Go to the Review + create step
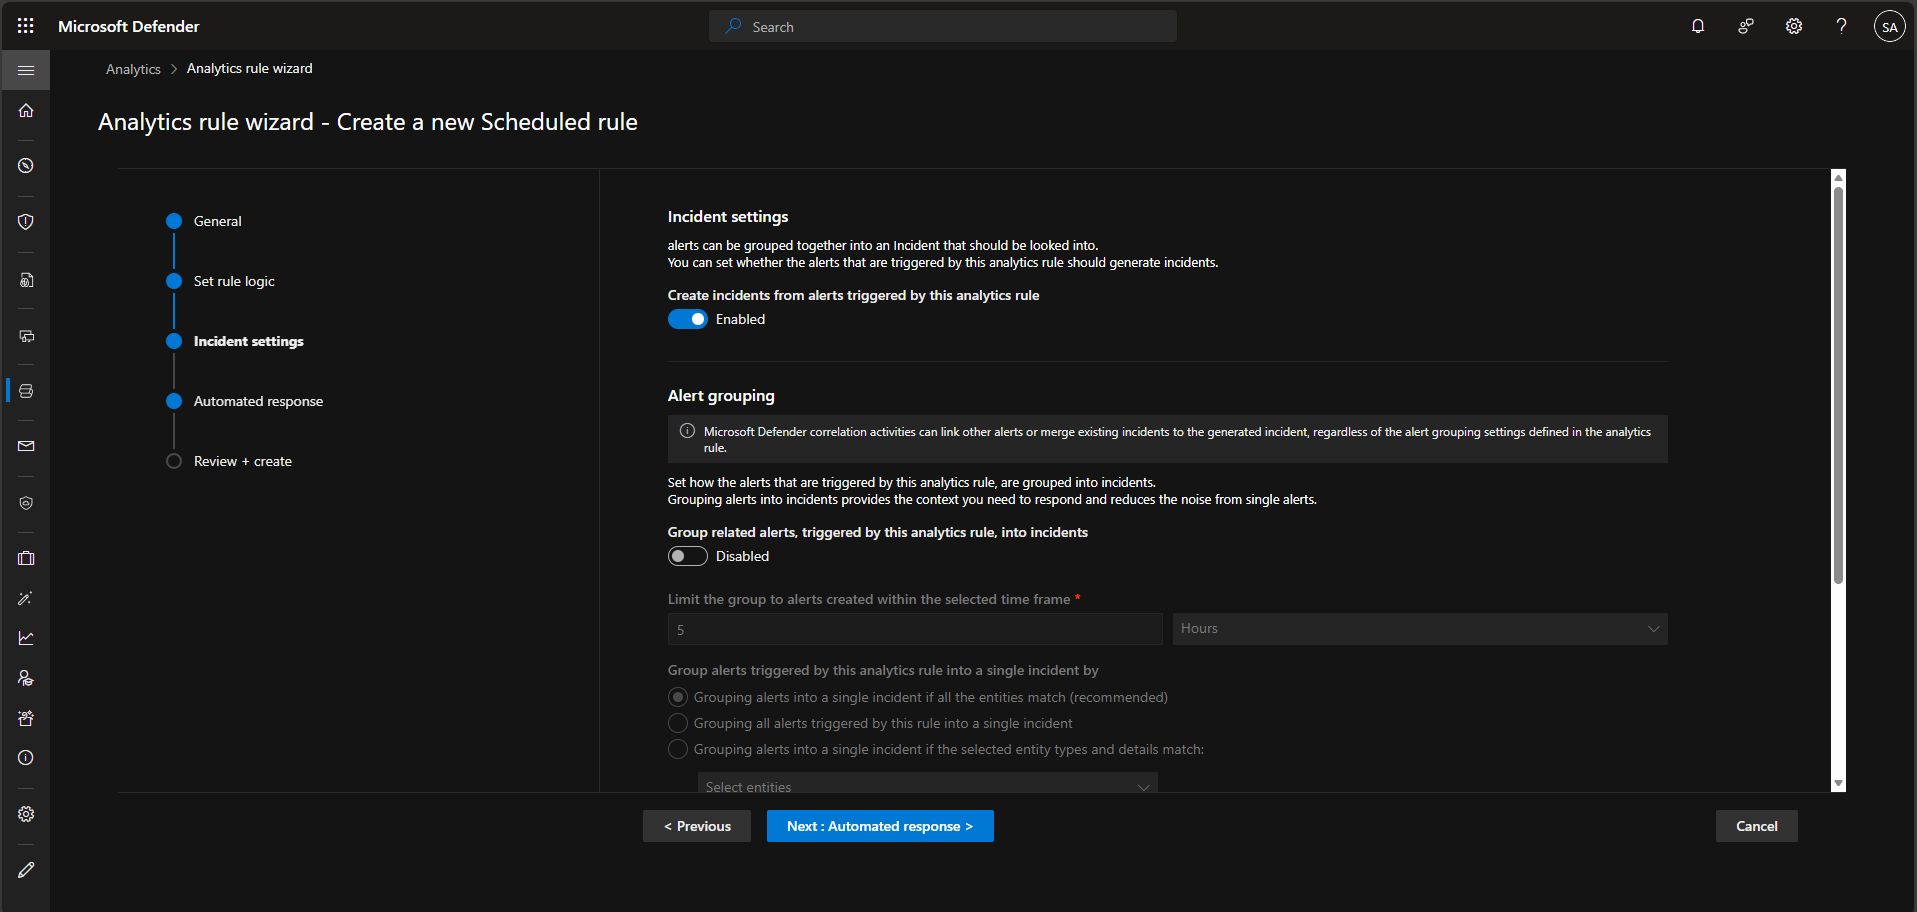This screenshot has height=912, width=1917. click(x=242, y=461)
